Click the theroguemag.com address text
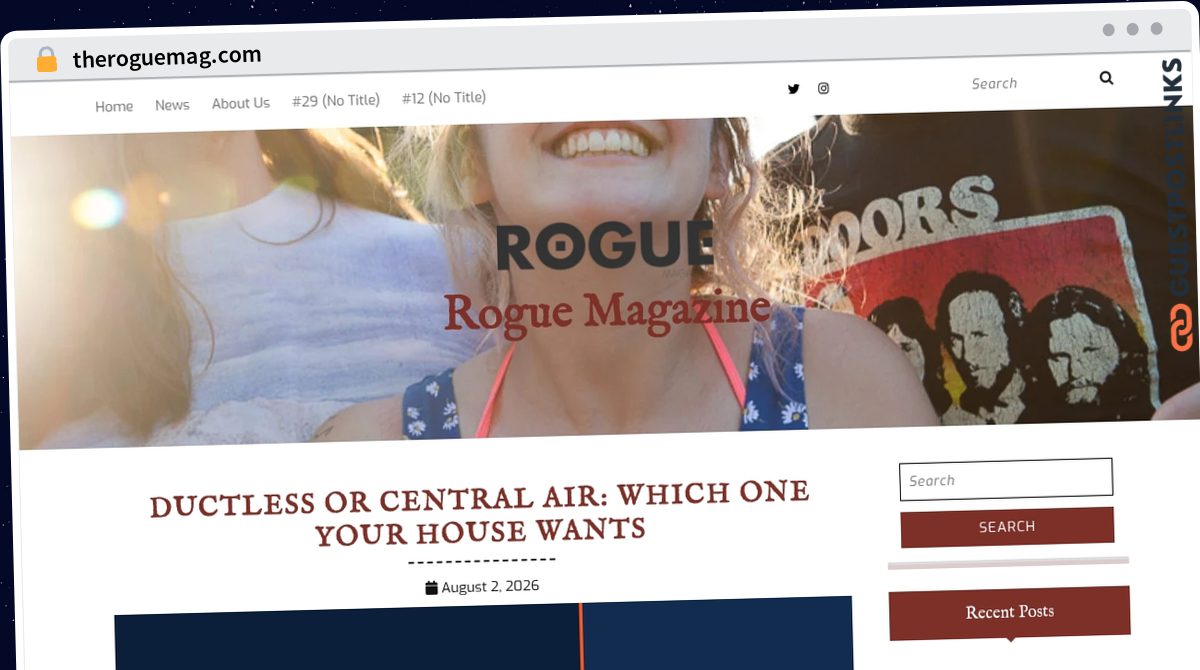Viewport: 1200px width, 670px height. click(167, 57)
